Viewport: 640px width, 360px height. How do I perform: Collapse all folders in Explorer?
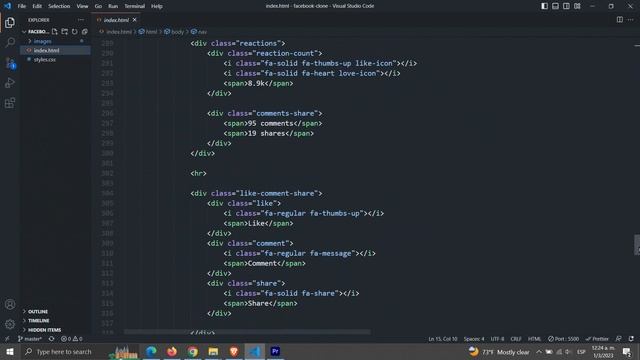click(84, 31)
